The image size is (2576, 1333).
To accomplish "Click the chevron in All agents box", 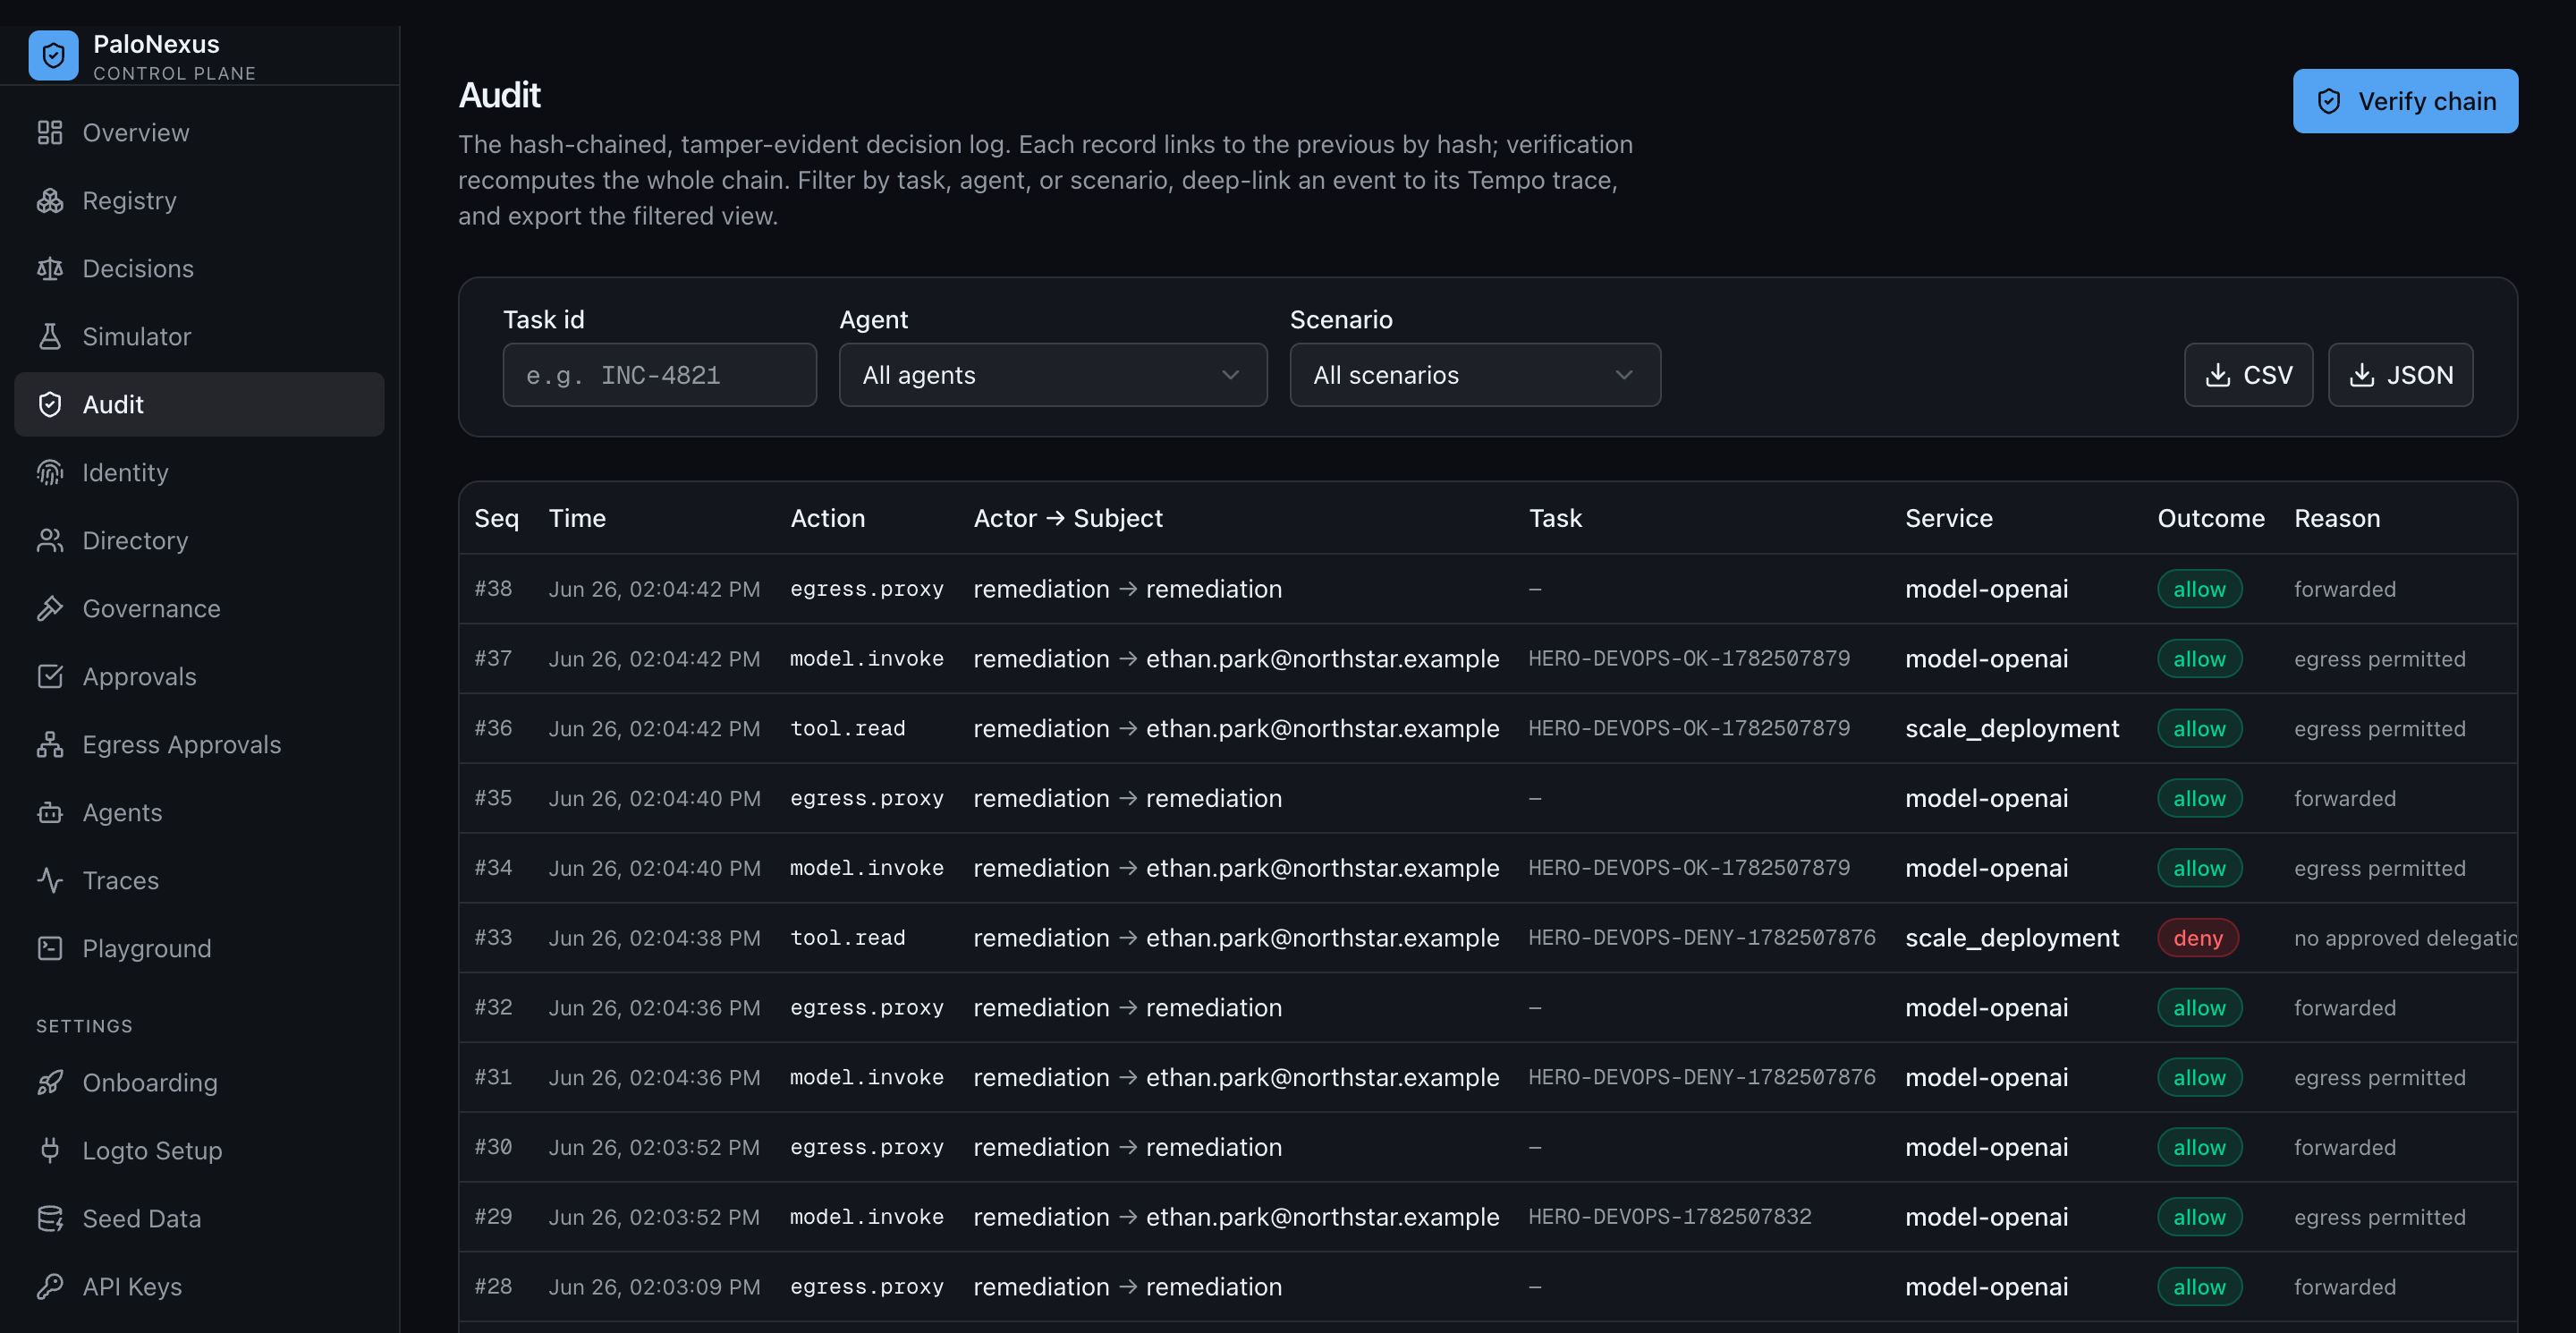I will (x=1230, y=375).
